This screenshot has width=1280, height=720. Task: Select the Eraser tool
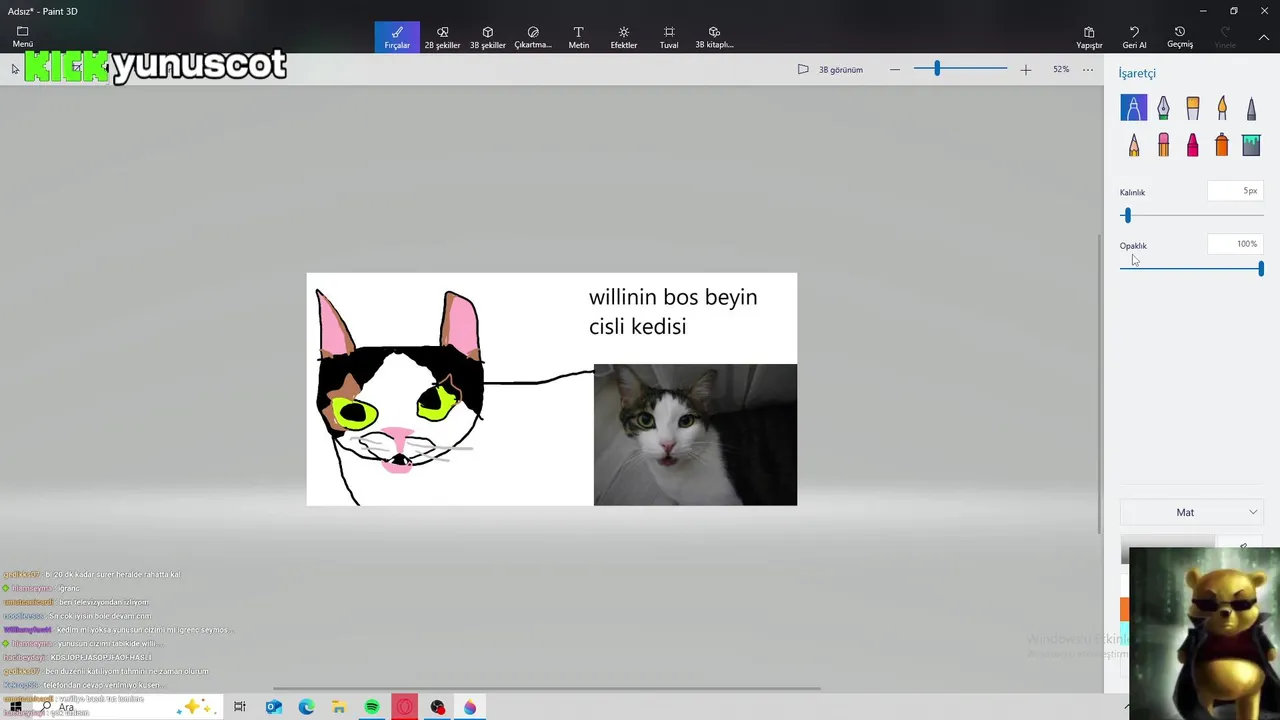click(x=1163, y=146)
